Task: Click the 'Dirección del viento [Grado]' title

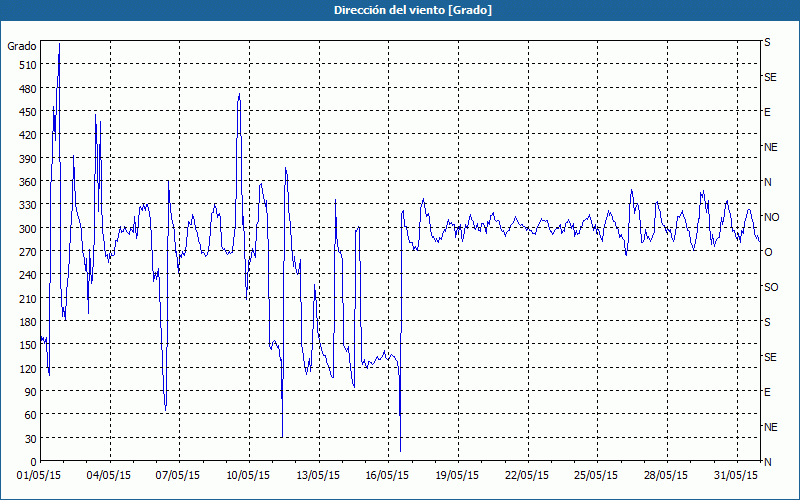Action: tap(413, 10)
